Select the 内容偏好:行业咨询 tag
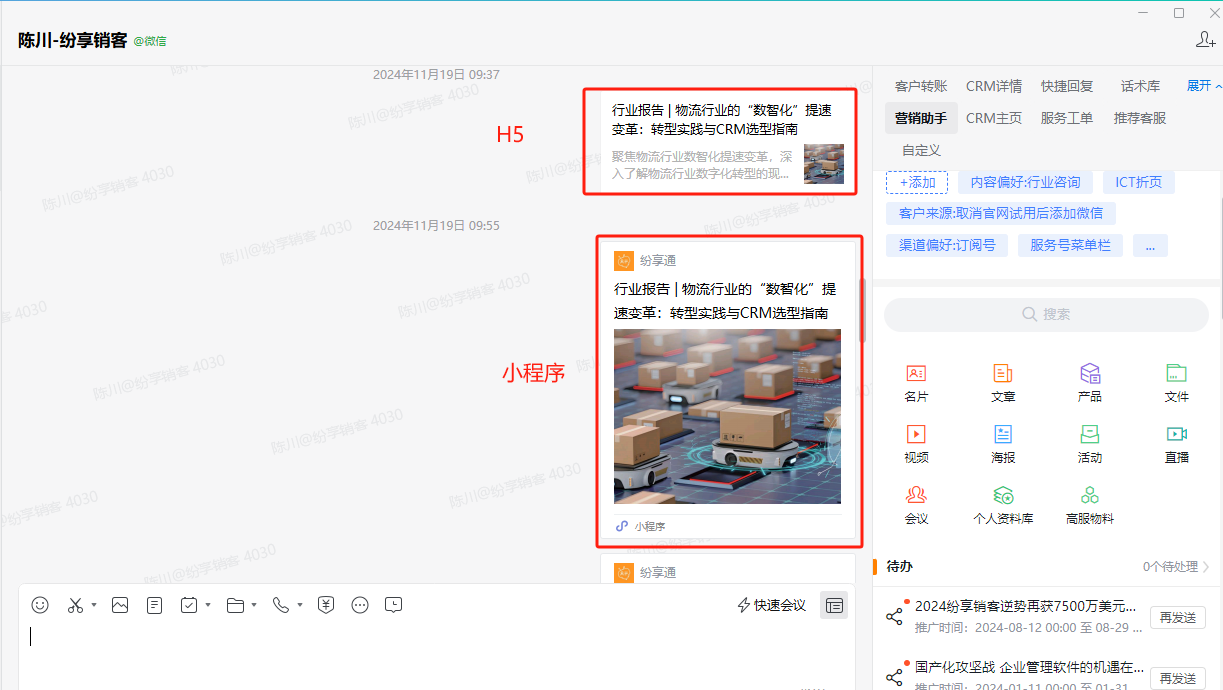The image size is (1223, 690). (x=1025, y=182)
